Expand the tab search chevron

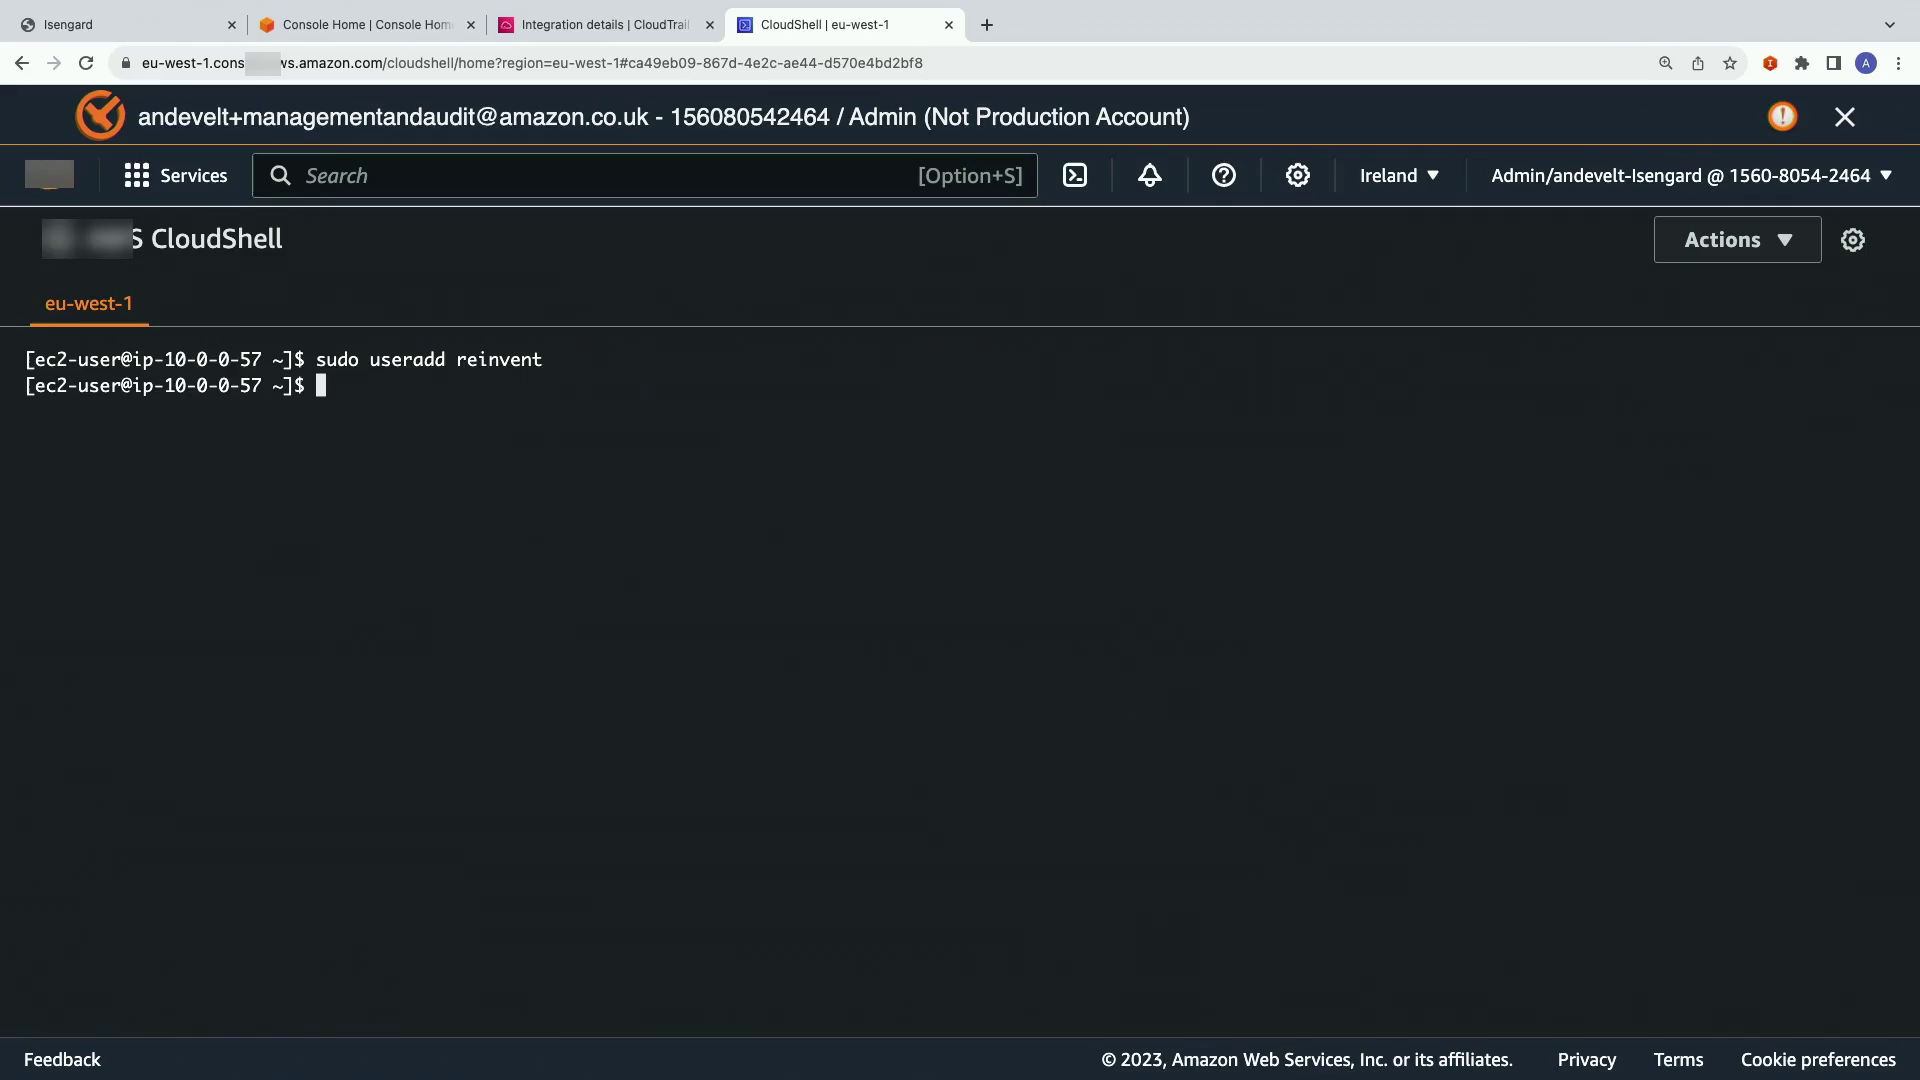click(1890, 25)
